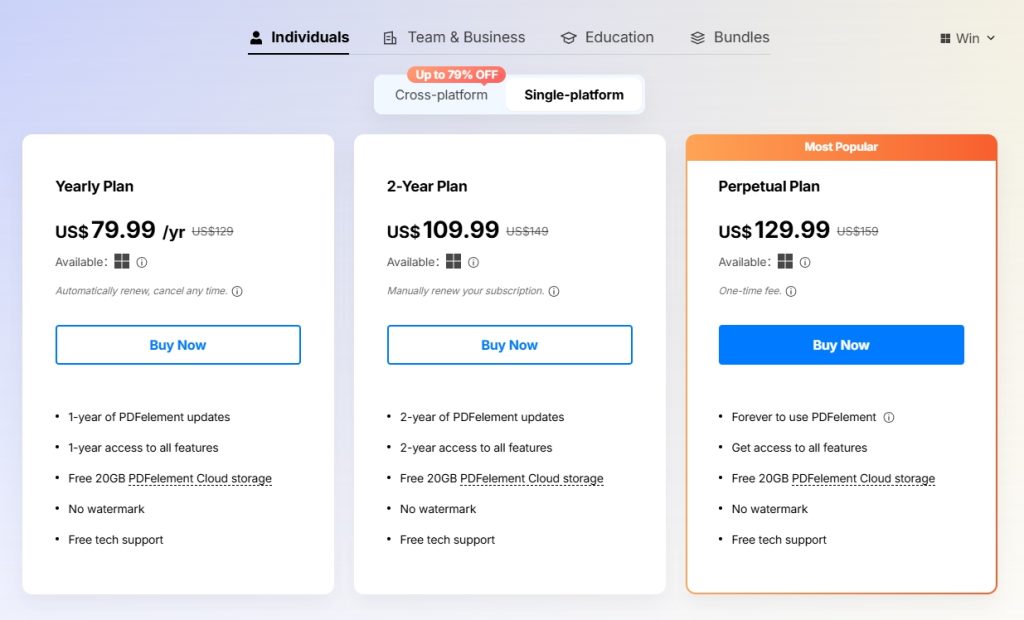Click info icon after 'Forever to use PDFelement'
Screen dimensions: 1024x620
[x=889, y=417]
